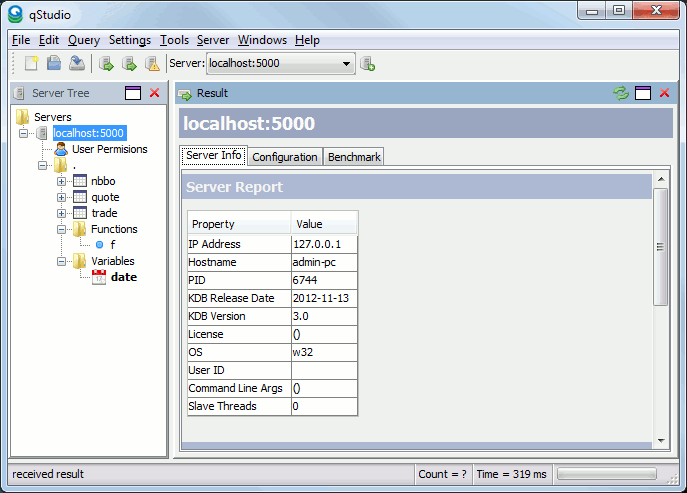Viewport: 687px width, 493px height.
Task: Click the KDB Release Date value 2012-11-13
Action: (325, 298)
